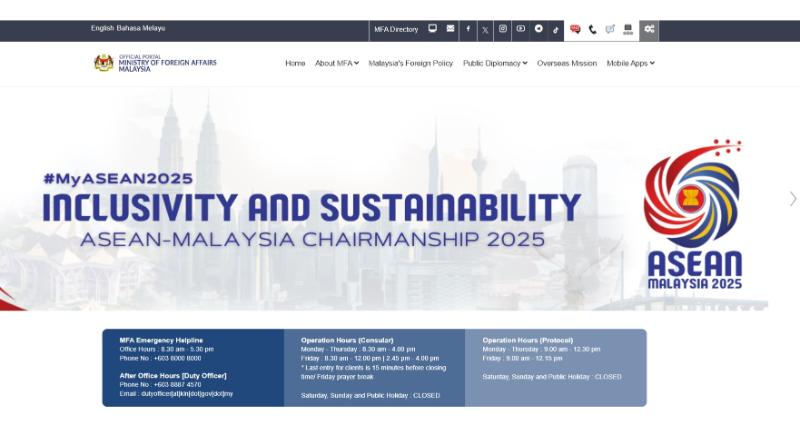Click the duty officer email address line
The height and width of the screenshot is (445, 800).
(x=176, y=393)
